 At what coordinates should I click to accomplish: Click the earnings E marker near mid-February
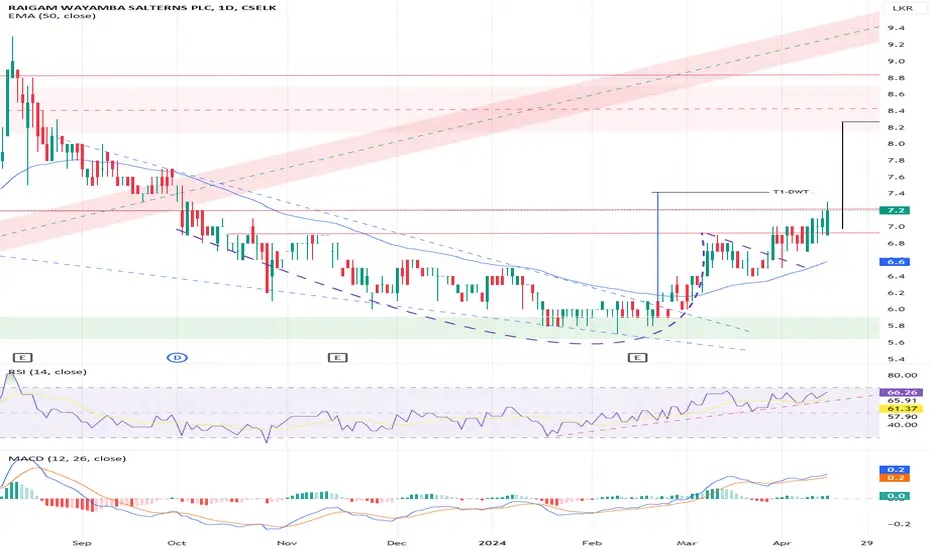pos(638,357)
